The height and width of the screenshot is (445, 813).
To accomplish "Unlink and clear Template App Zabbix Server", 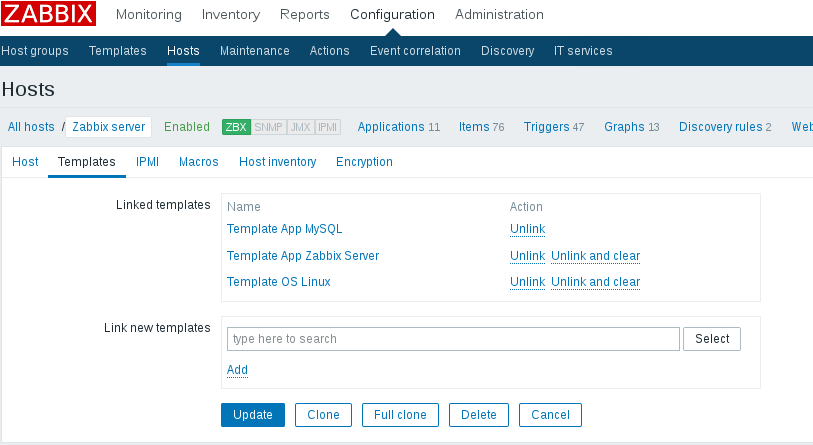I will tap(595, 256).
